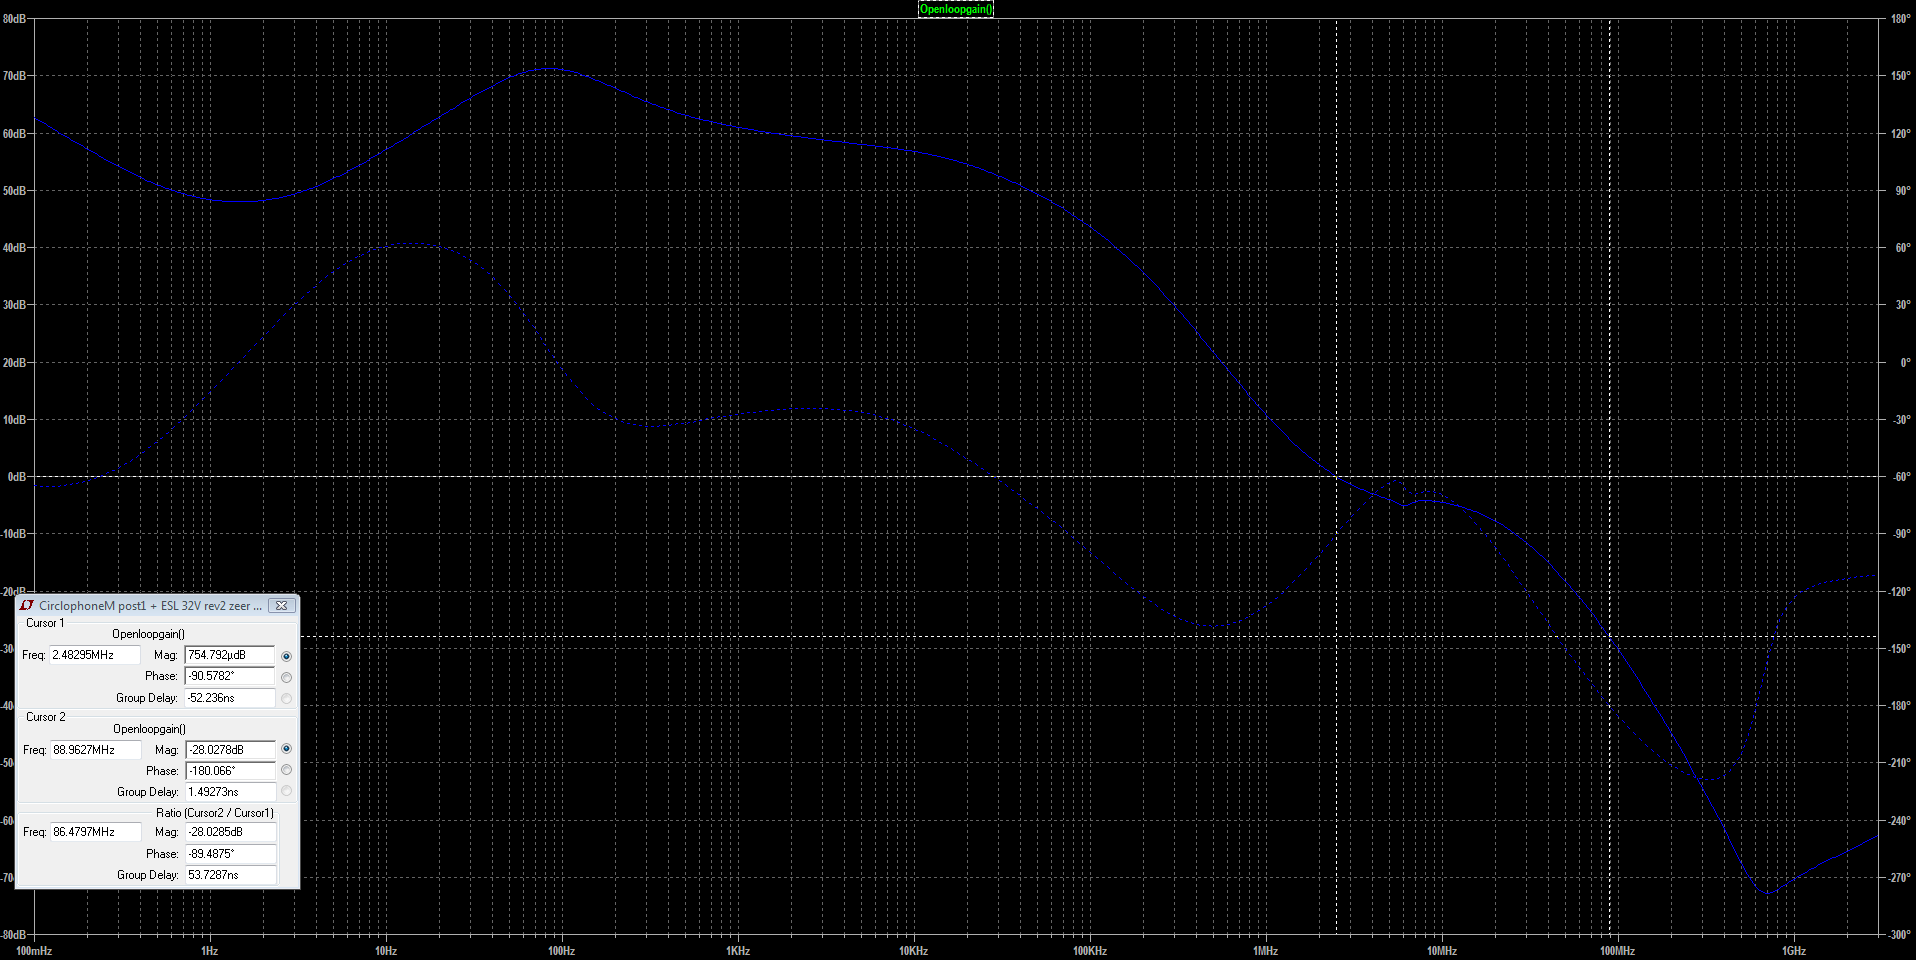Close the cursor readout dialog

(x=282, y=605)
